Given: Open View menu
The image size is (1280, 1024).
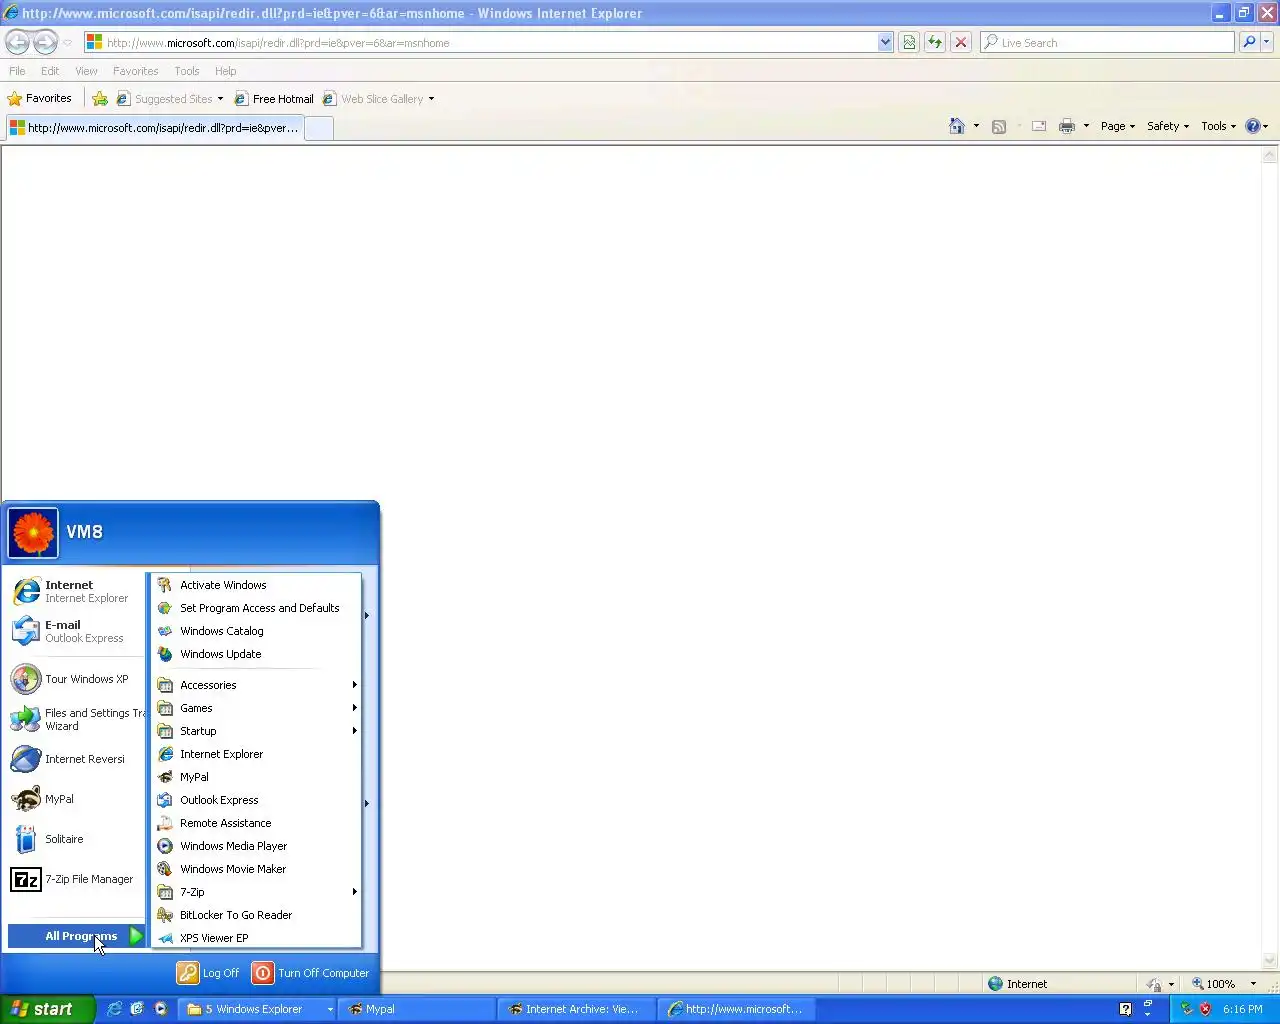Looking at the screenshot, I should [86, 71].
